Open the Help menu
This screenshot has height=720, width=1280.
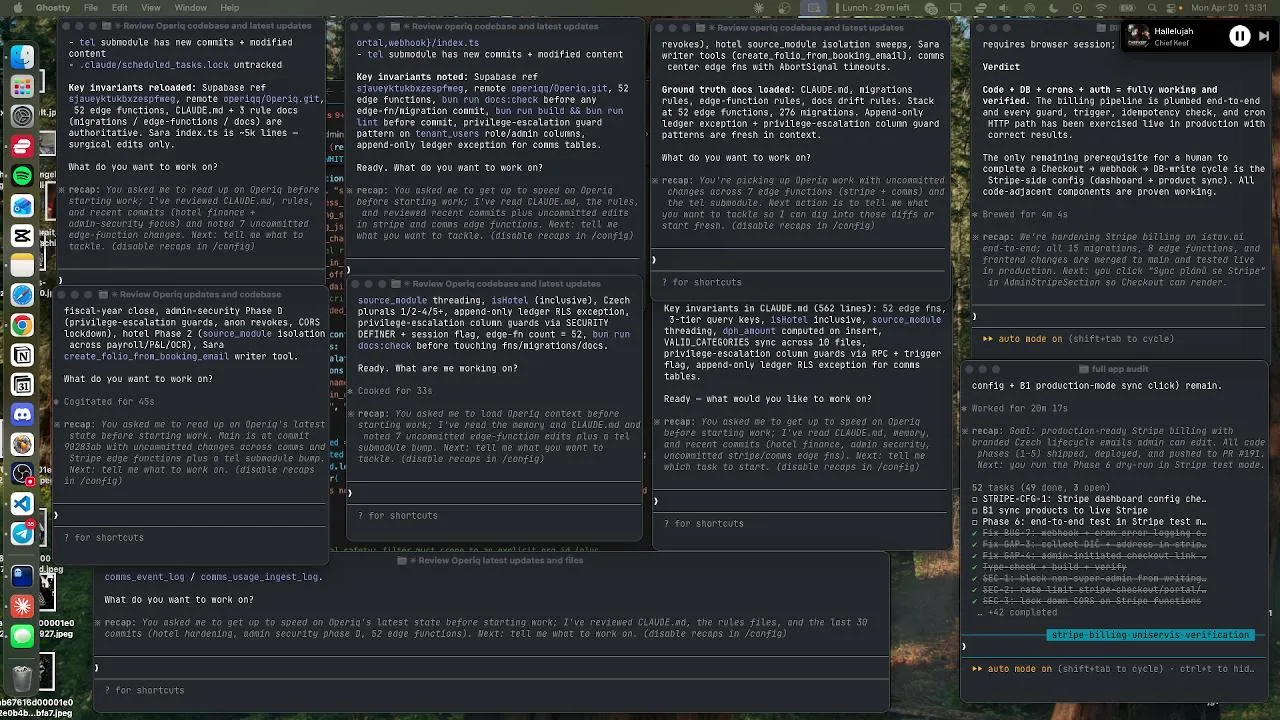(x=230, y=7)
